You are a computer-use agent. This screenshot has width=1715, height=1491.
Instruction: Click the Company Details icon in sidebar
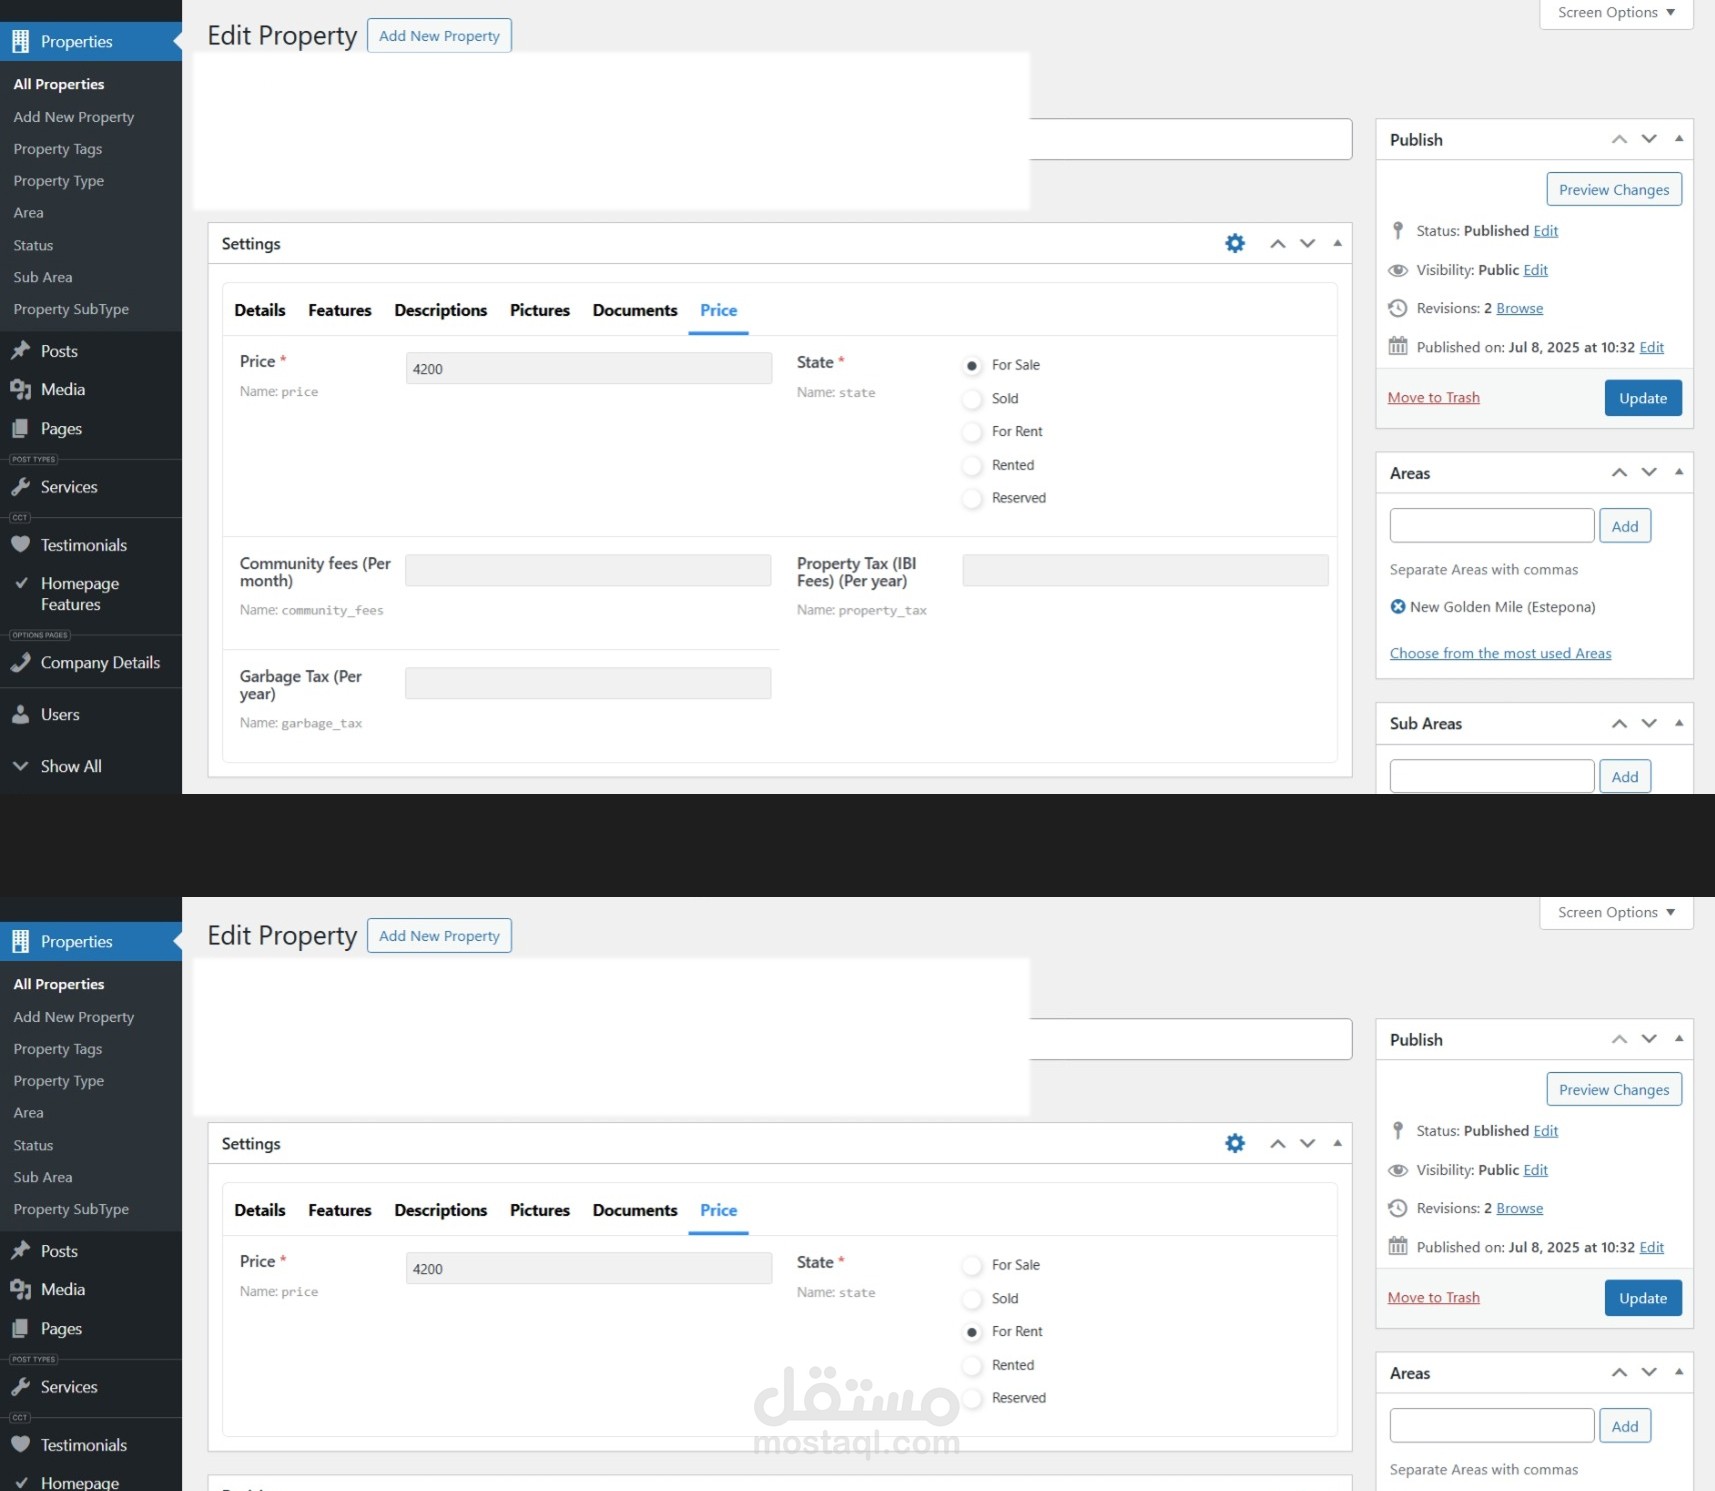click(20, 663)
